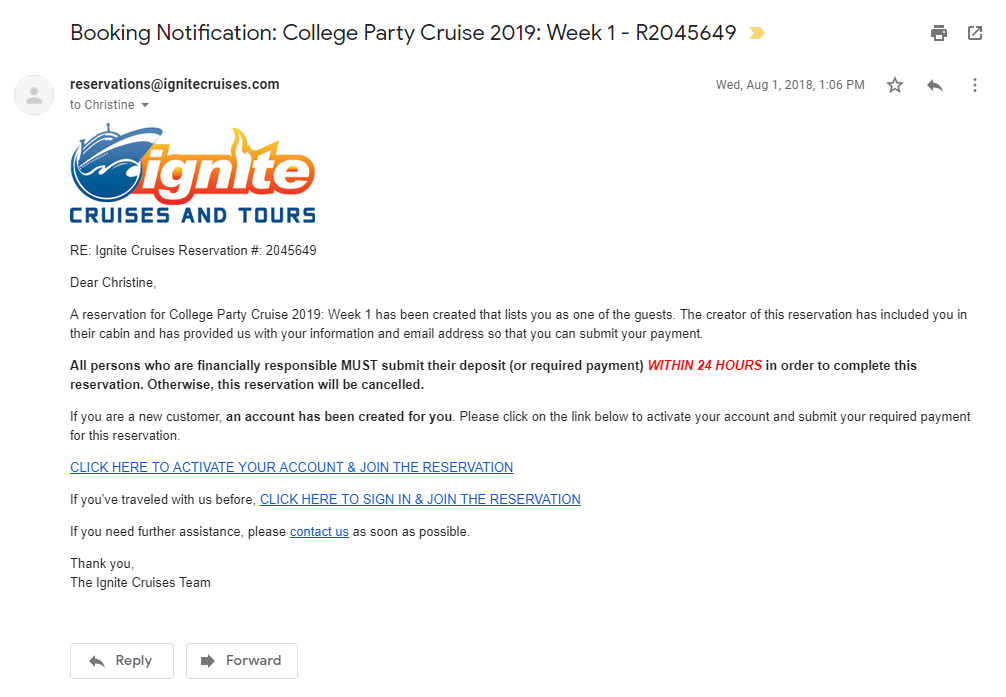This screenshot has width=1006, height=697.
Task: Click the Ignite Cruises and Tours logo
Action: pos(192,174)
